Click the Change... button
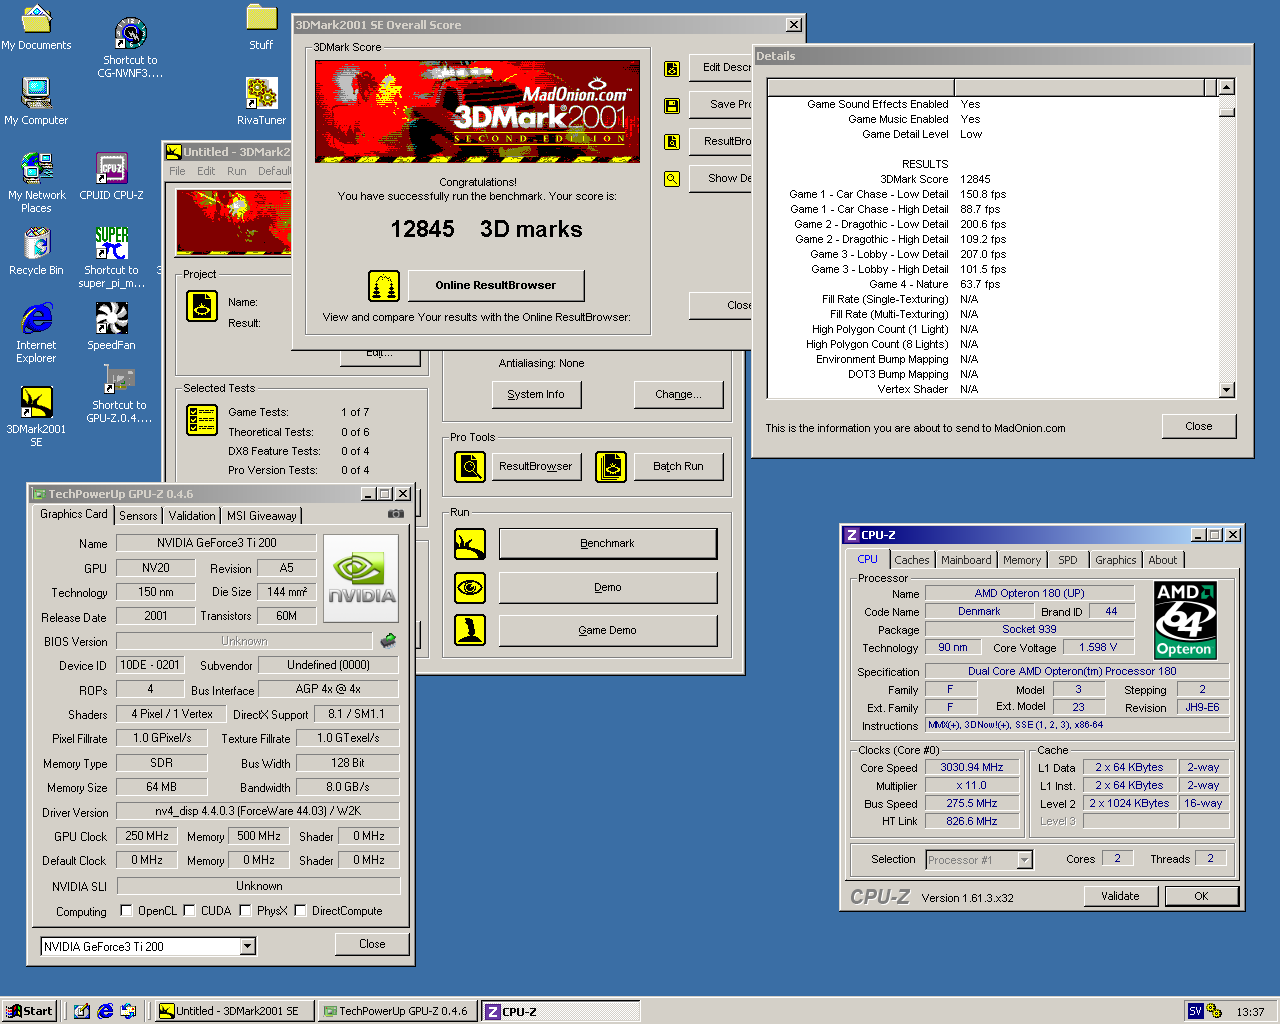Image resolution: width=1280 pixels, height=1024 pixels. click(678, 394)
